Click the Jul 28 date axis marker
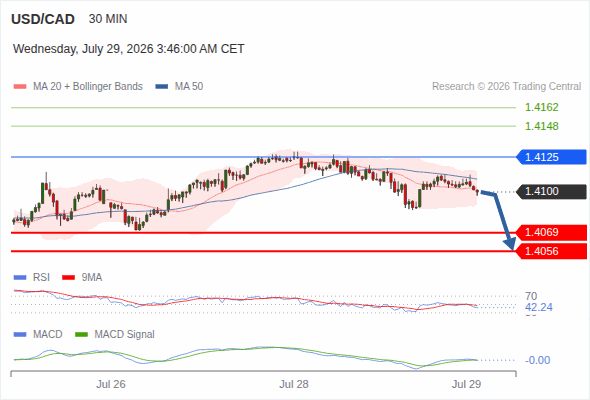The height and width of the screenshot is (400, 590). tap(294, 384)
